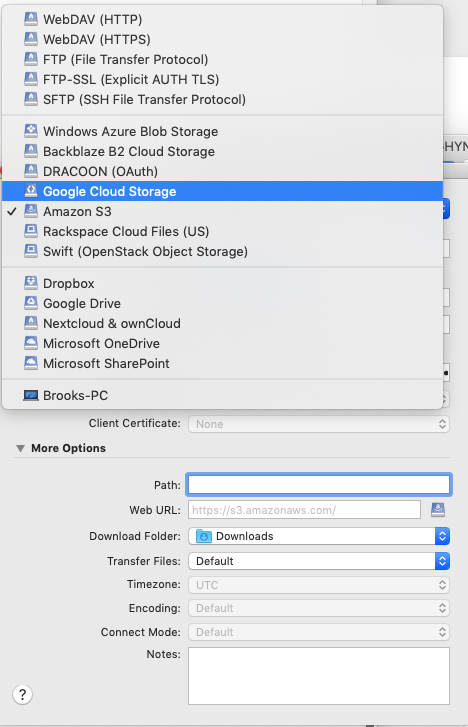Open the Encoding dropdown
The width and height of the screenshot is (468, 727).
pos(319,608)
